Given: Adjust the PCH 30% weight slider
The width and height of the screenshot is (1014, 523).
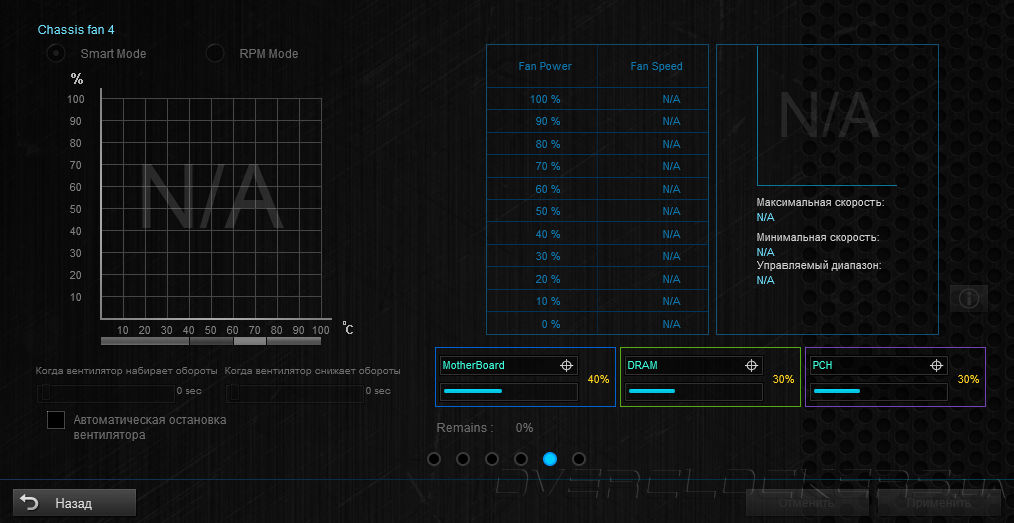Looking at the screenshot, I should pos(879,392).
